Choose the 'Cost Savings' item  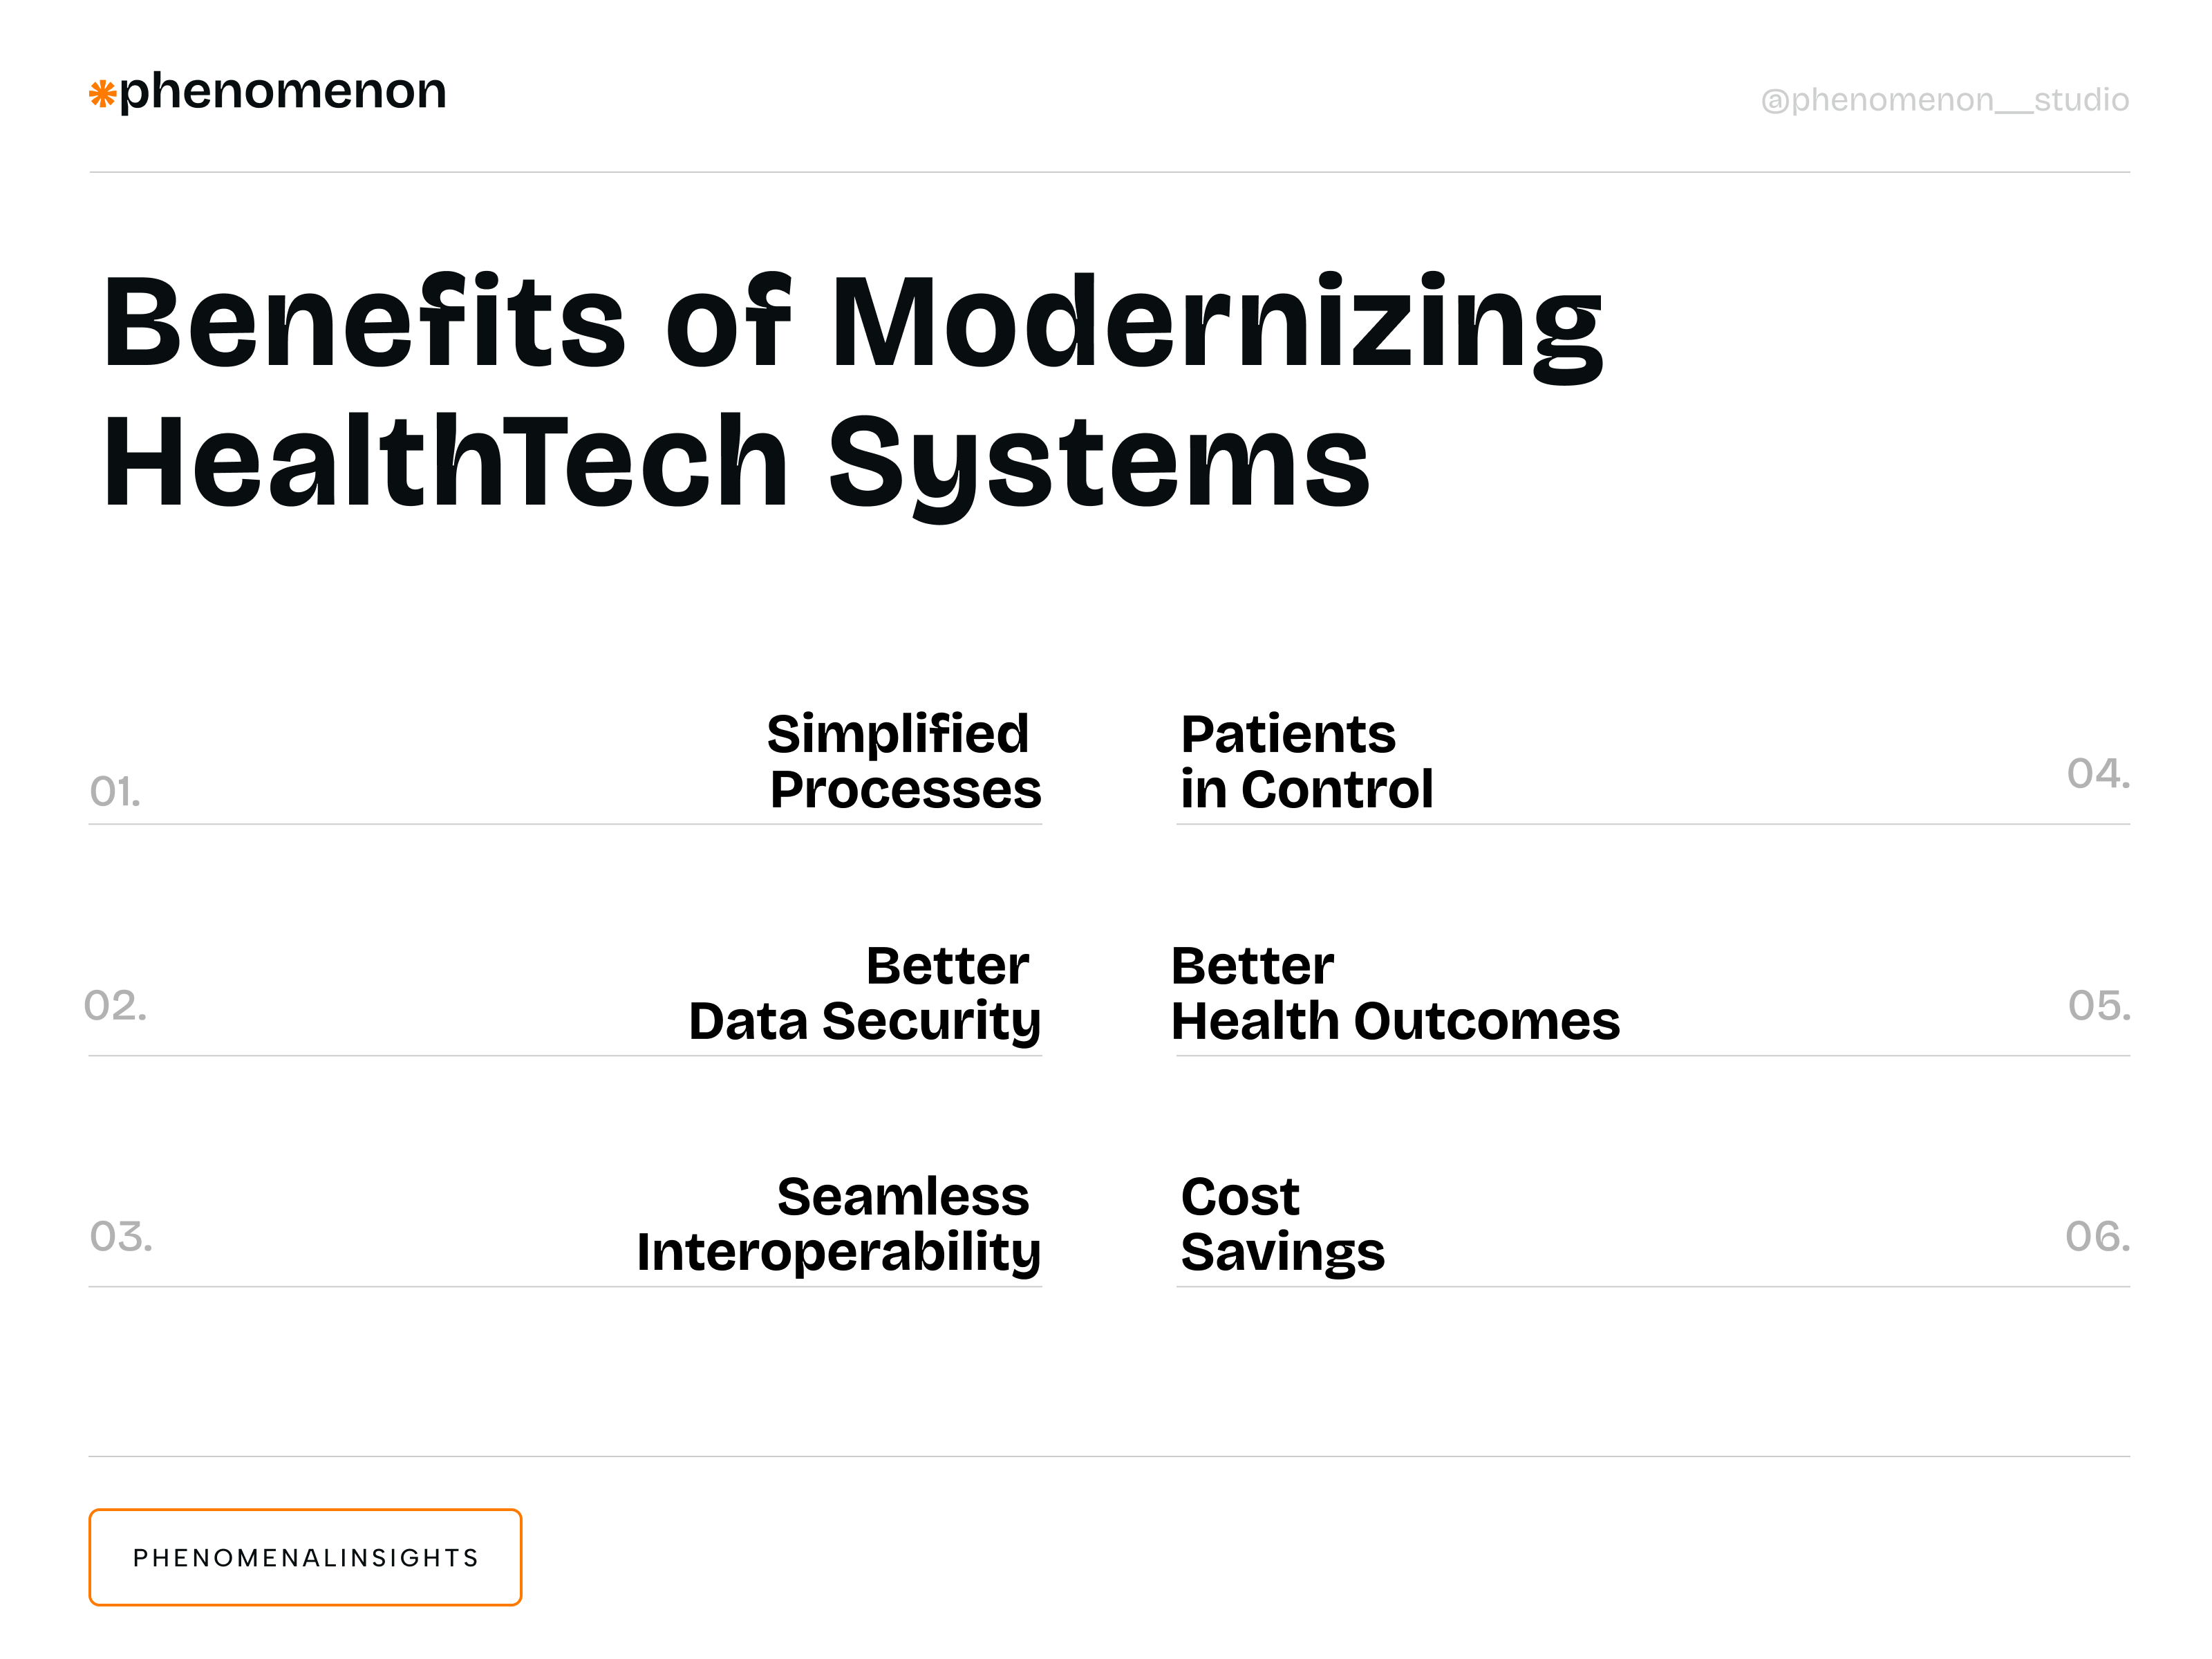[1282, 1224]
